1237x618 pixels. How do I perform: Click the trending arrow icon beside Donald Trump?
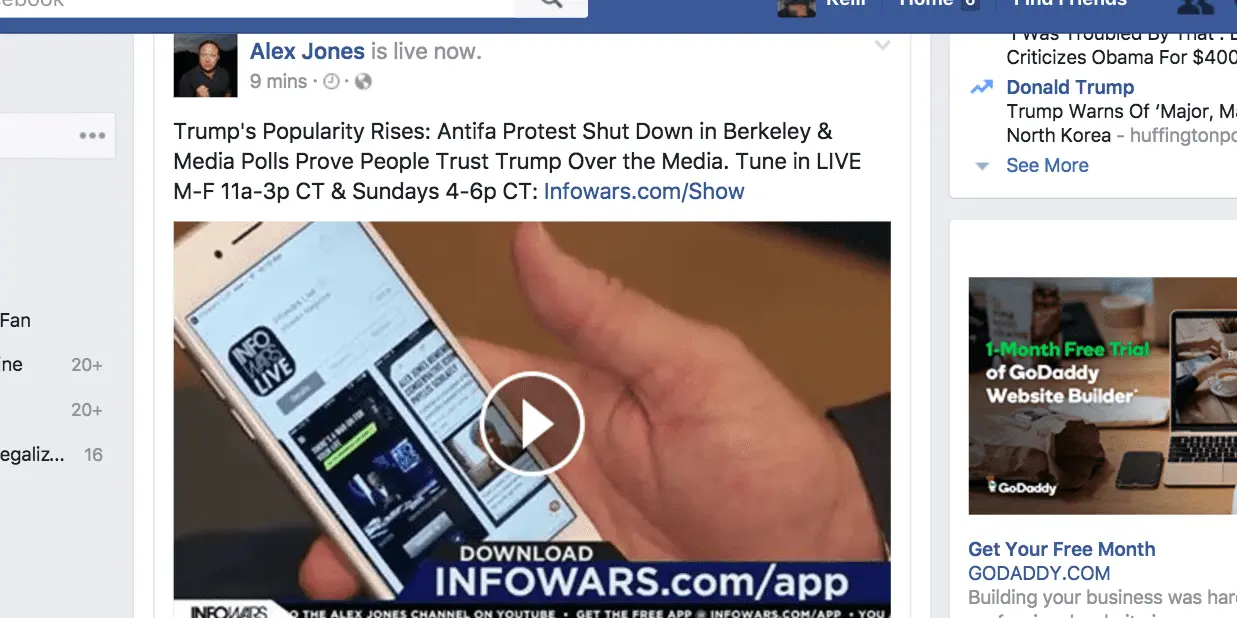pyautogui.click(x=982, y=88)
